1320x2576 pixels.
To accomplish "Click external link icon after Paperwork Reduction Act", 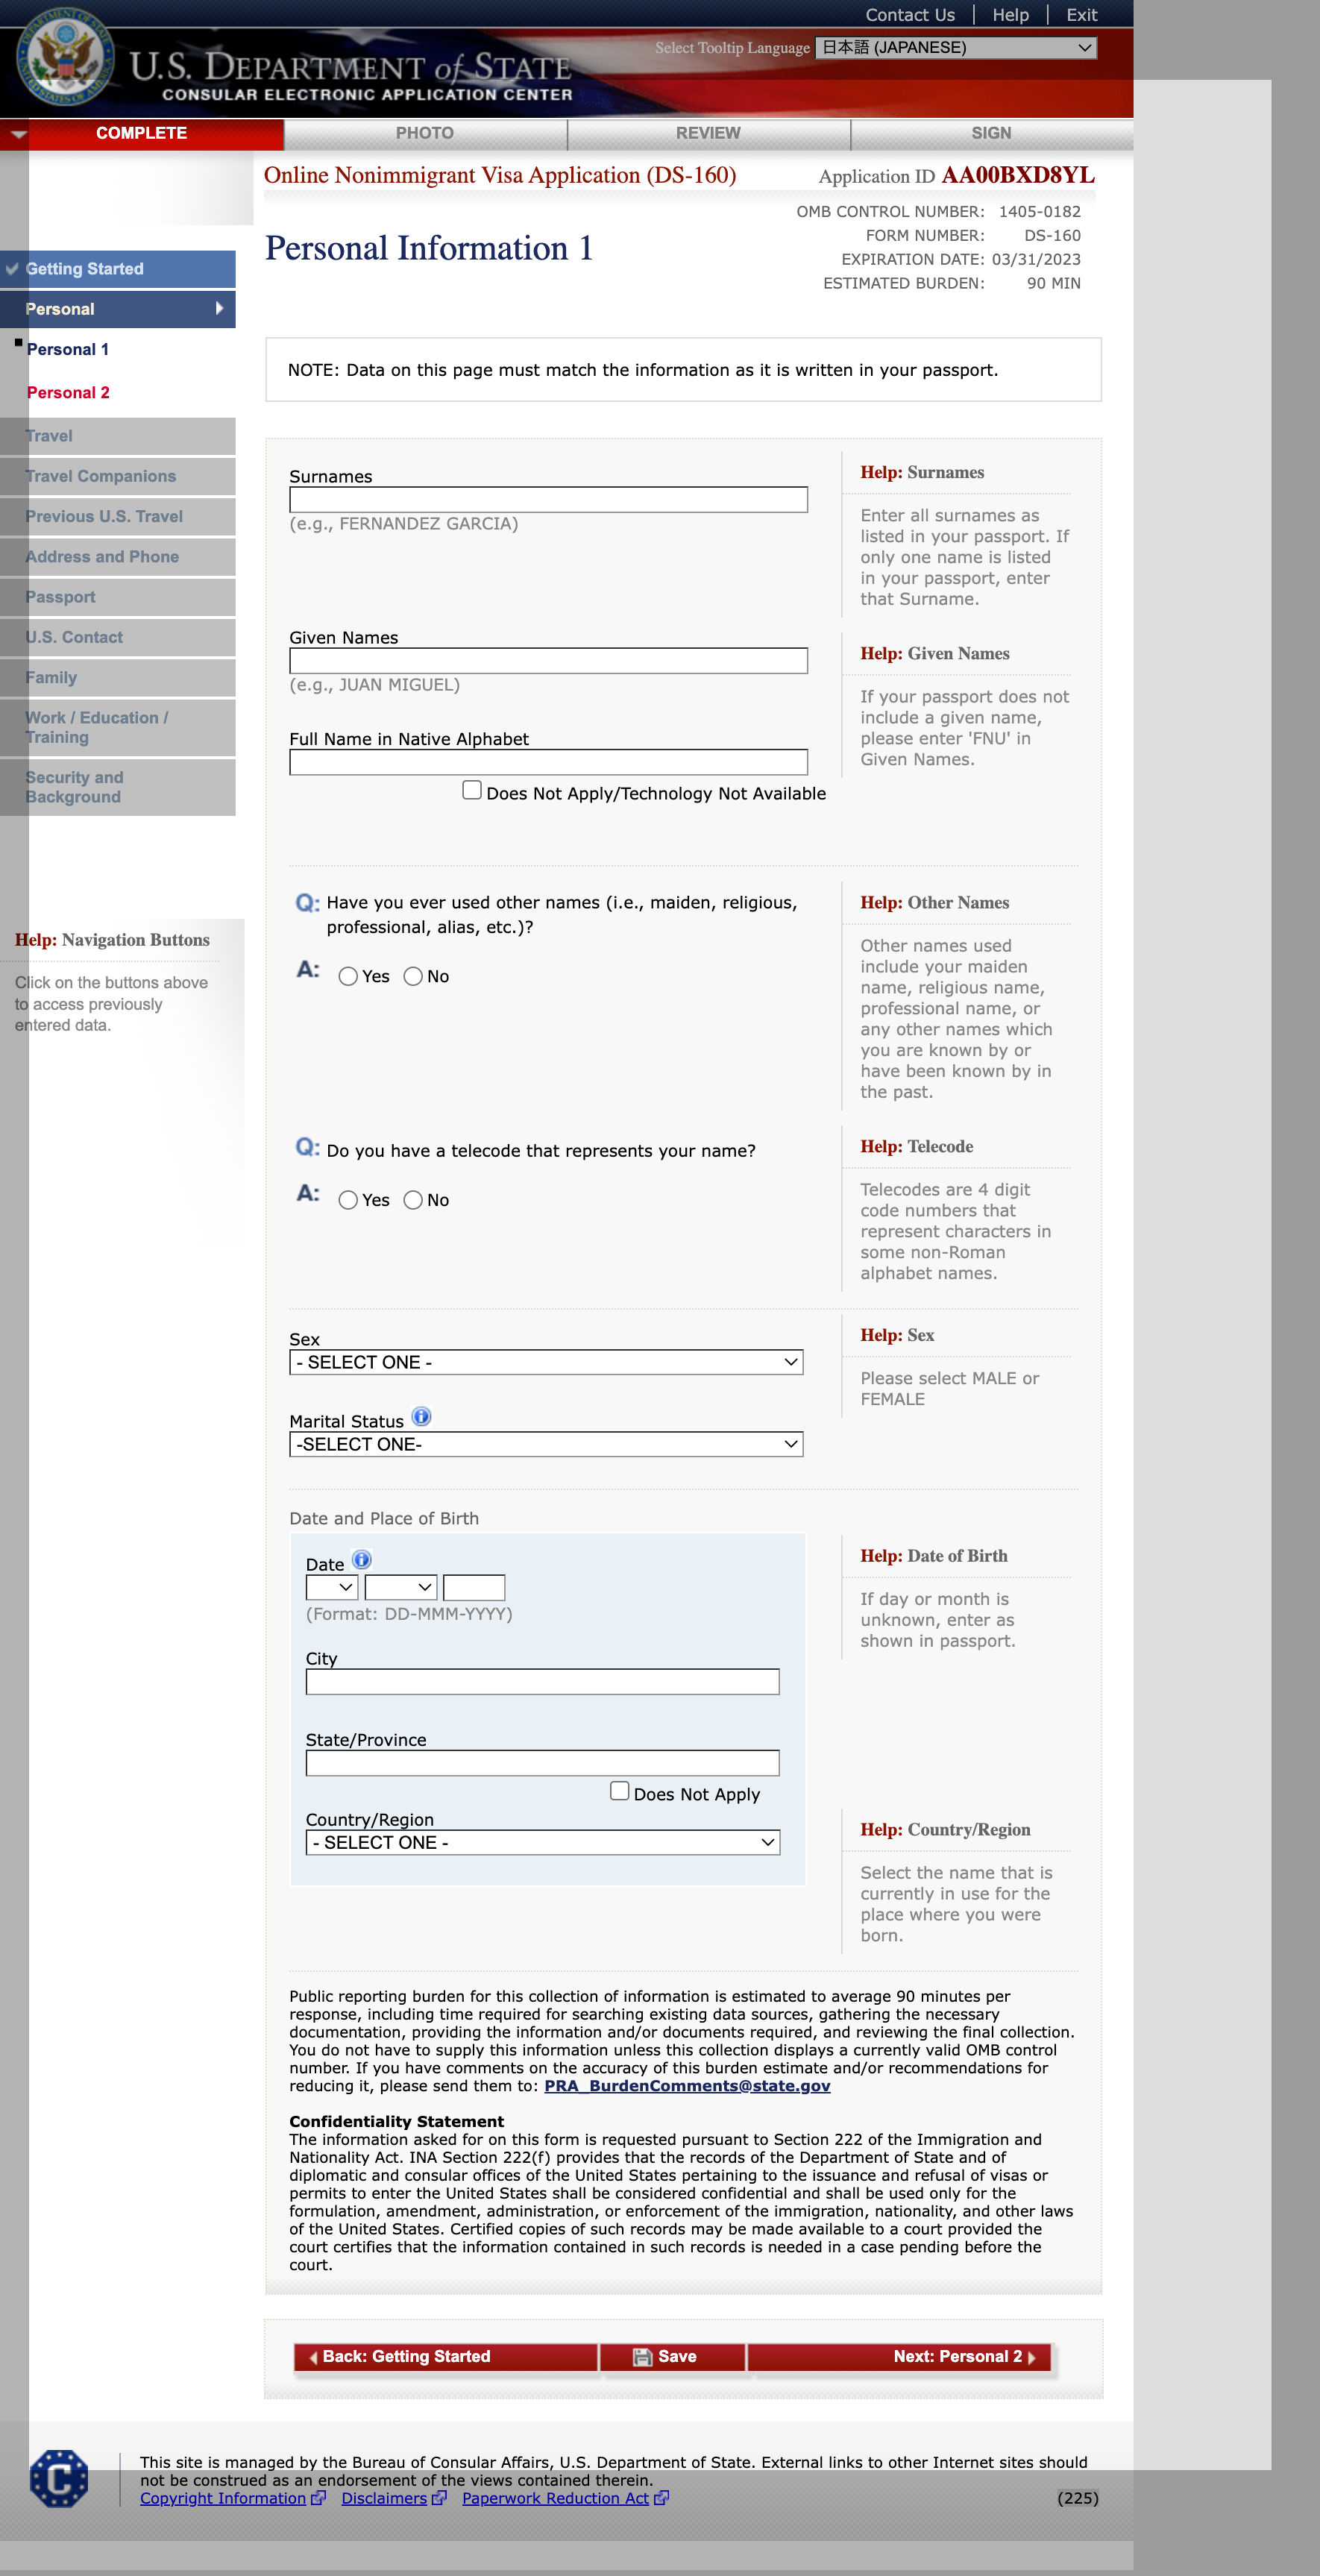I will pyautogui.click(x=661, y=2498).
